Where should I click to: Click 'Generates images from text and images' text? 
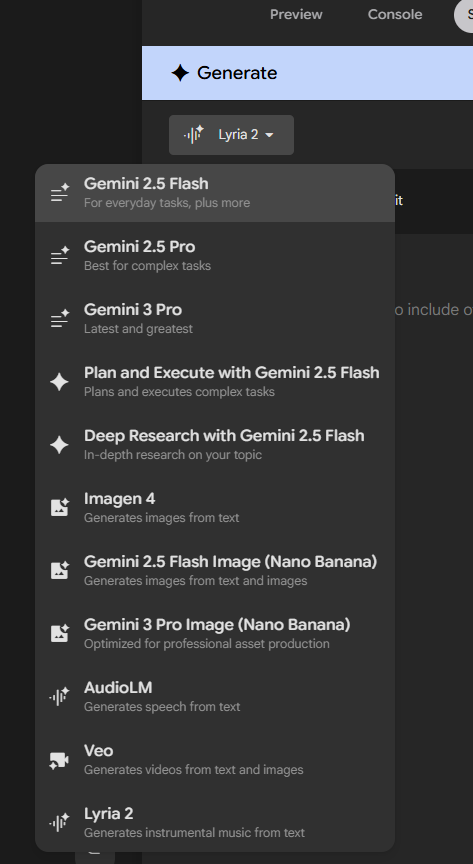pyautogui.click(x=196, y=580)
